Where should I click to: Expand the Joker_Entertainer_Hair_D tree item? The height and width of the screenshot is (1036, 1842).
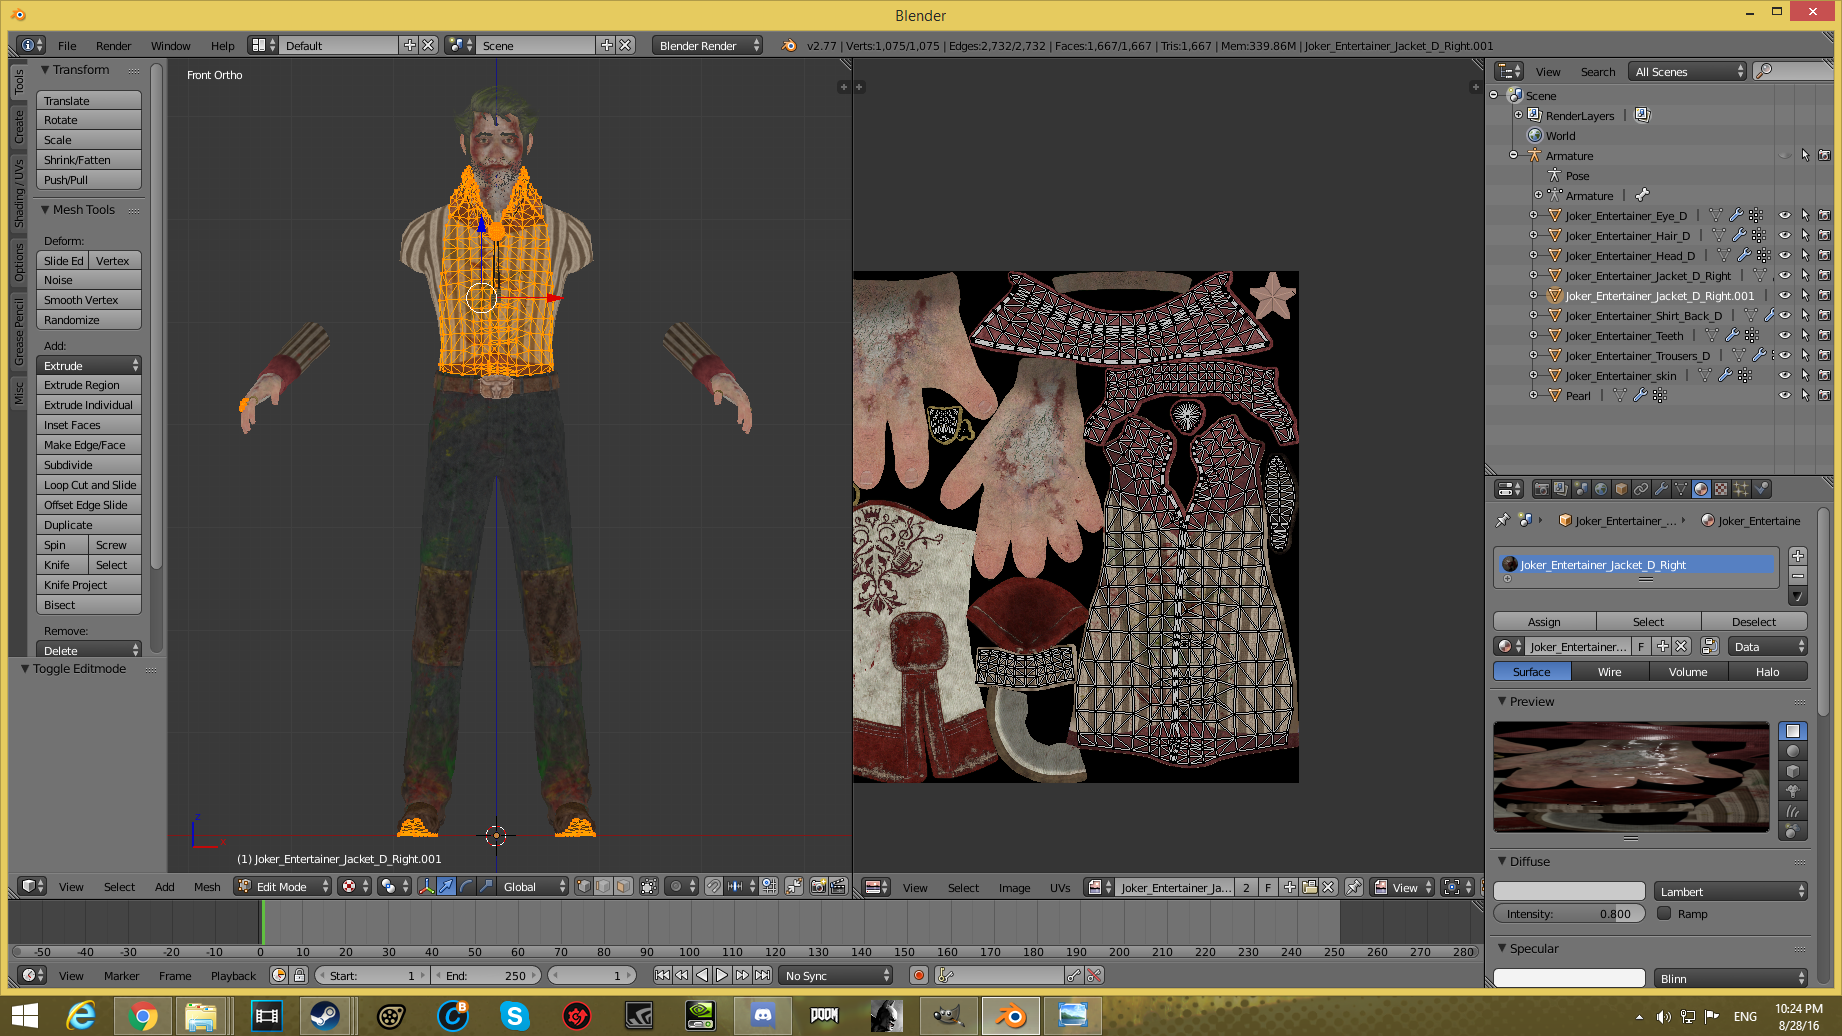tap(1534, 235)
